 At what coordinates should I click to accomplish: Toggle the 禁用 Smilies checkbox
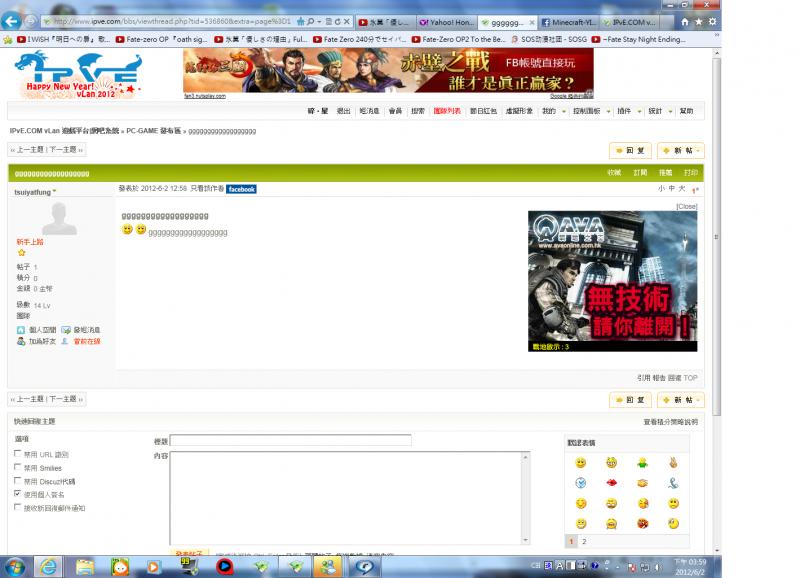[x=17, y=467]
